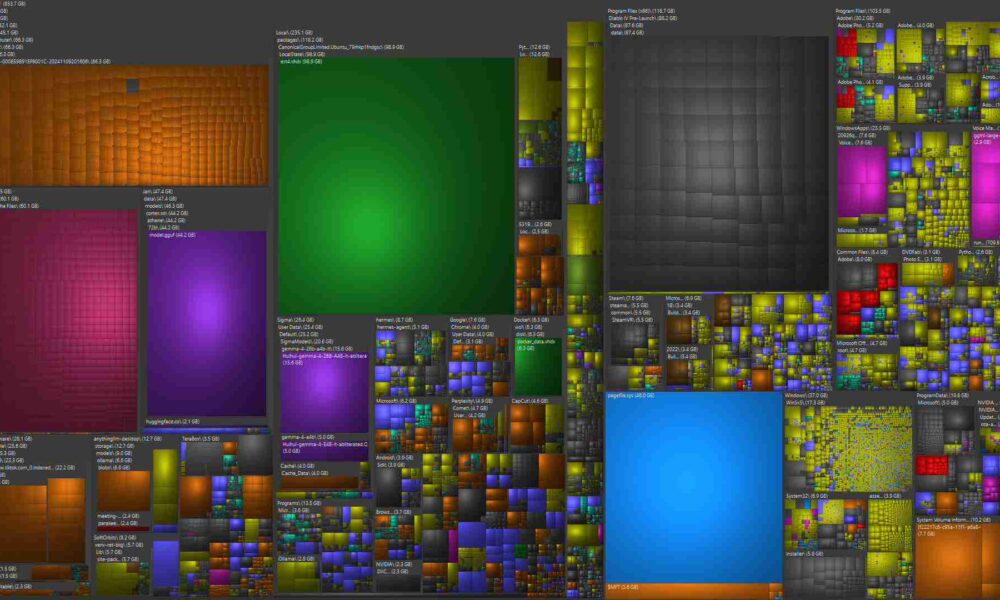Click the "System Volume Inform..." folder label
Viewport: 1000px width, 600px height.
coord(953,520)
